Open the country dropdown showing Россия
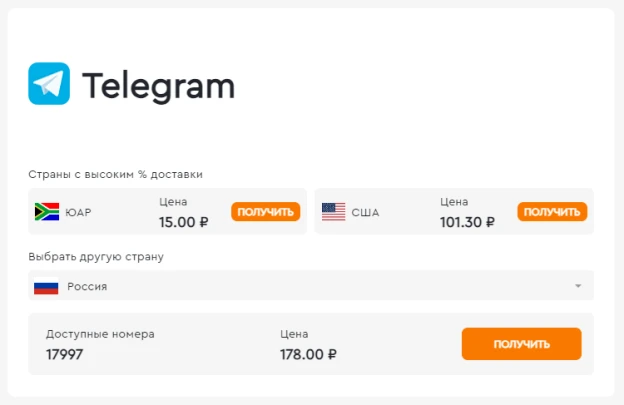 point(311,285)
